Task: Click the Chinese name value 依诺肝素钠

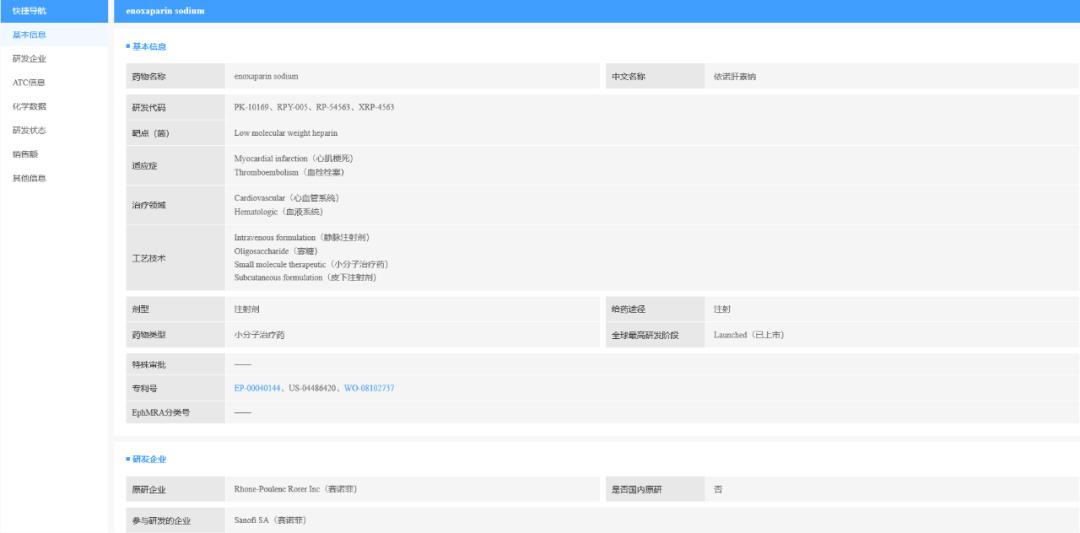Action: (734, 77)
